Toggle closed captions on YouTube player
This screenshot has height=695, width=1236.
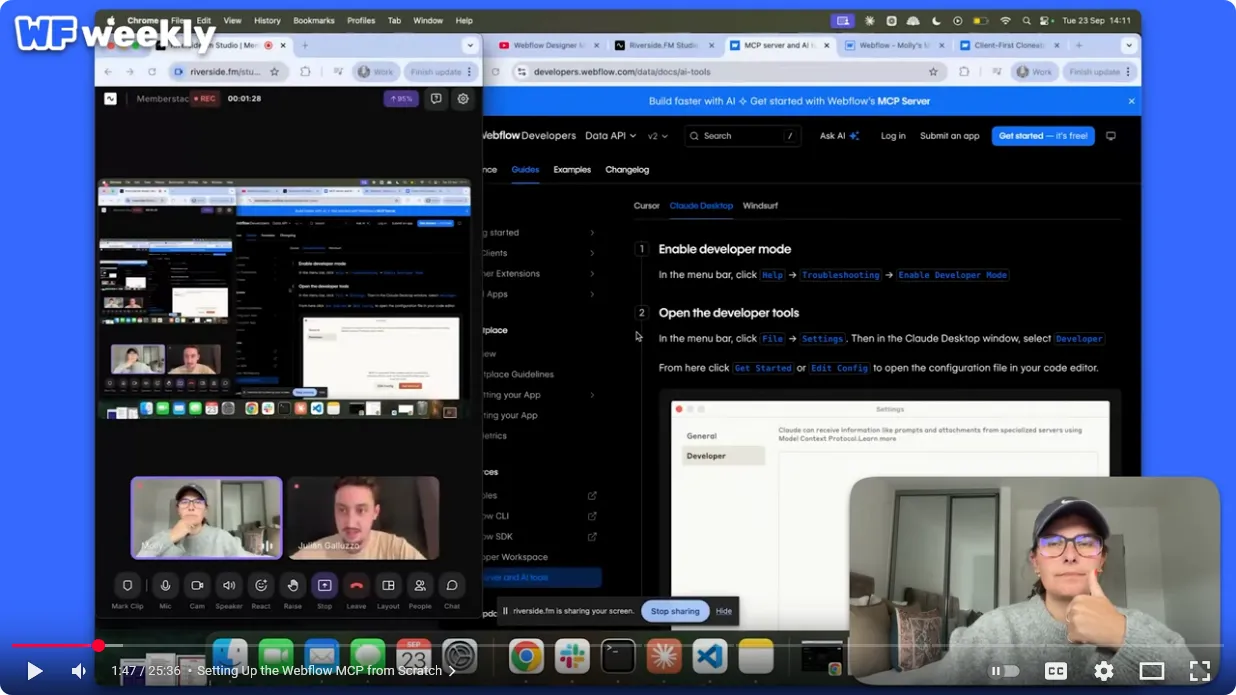(x=1056, y=671)
